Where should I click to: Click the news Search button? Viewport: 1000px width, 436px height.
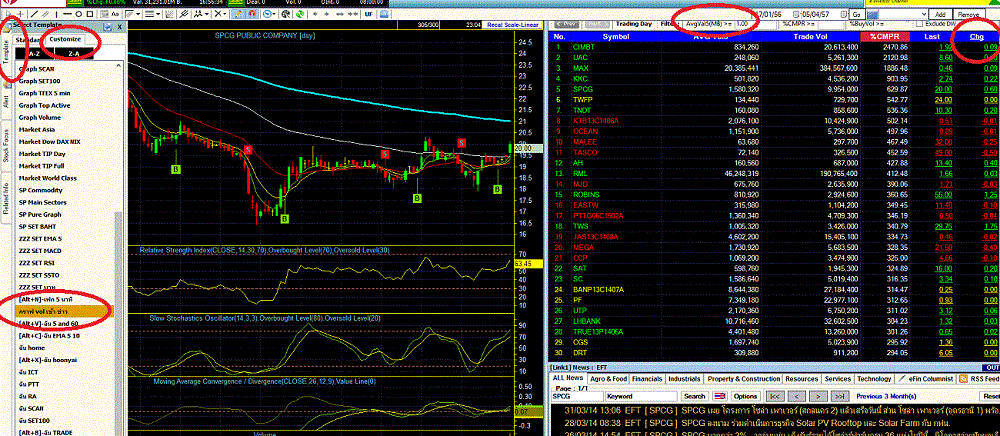point(695,396)
